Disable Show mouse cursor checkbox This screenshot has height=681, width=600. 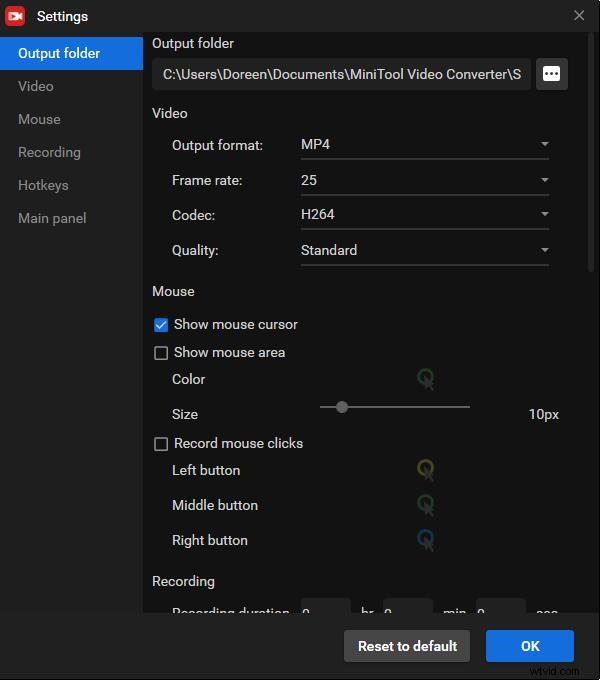161,325
